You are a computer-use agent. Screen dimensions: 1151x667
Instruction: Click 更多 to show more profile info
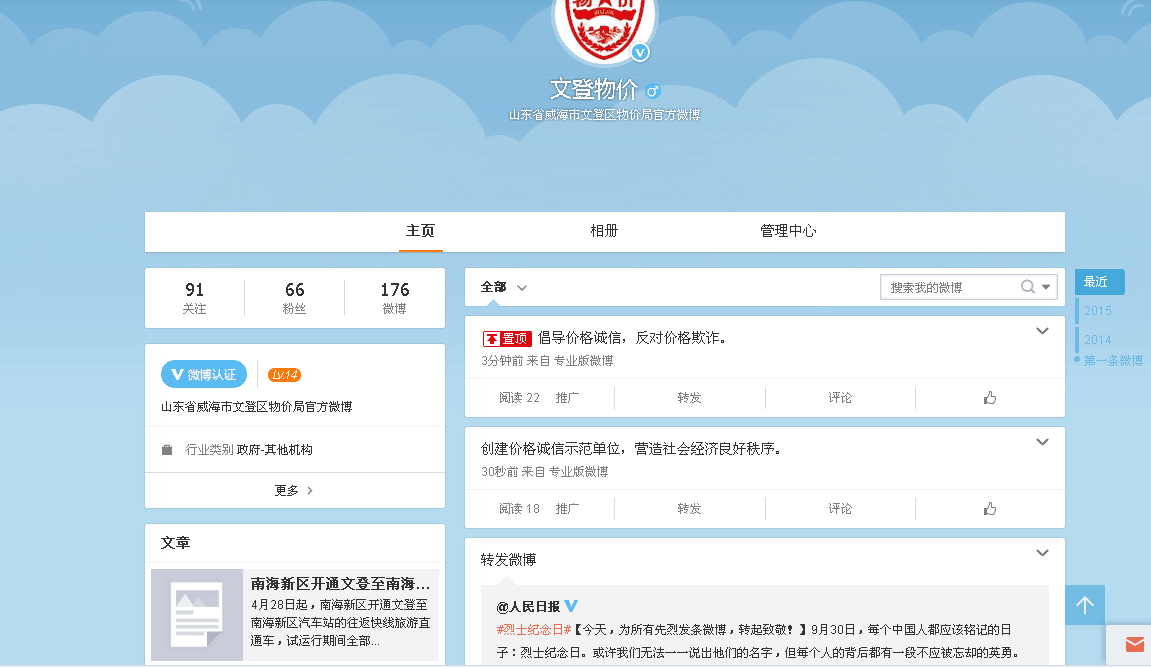click(x=294, y=490)
